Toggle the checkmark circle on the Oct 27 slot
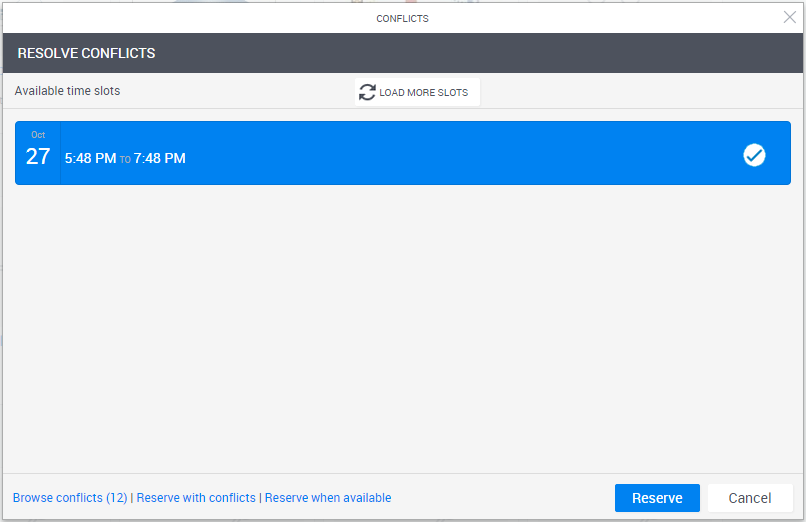Viewport: 806px width, 522px height. [x=754, y=155]
